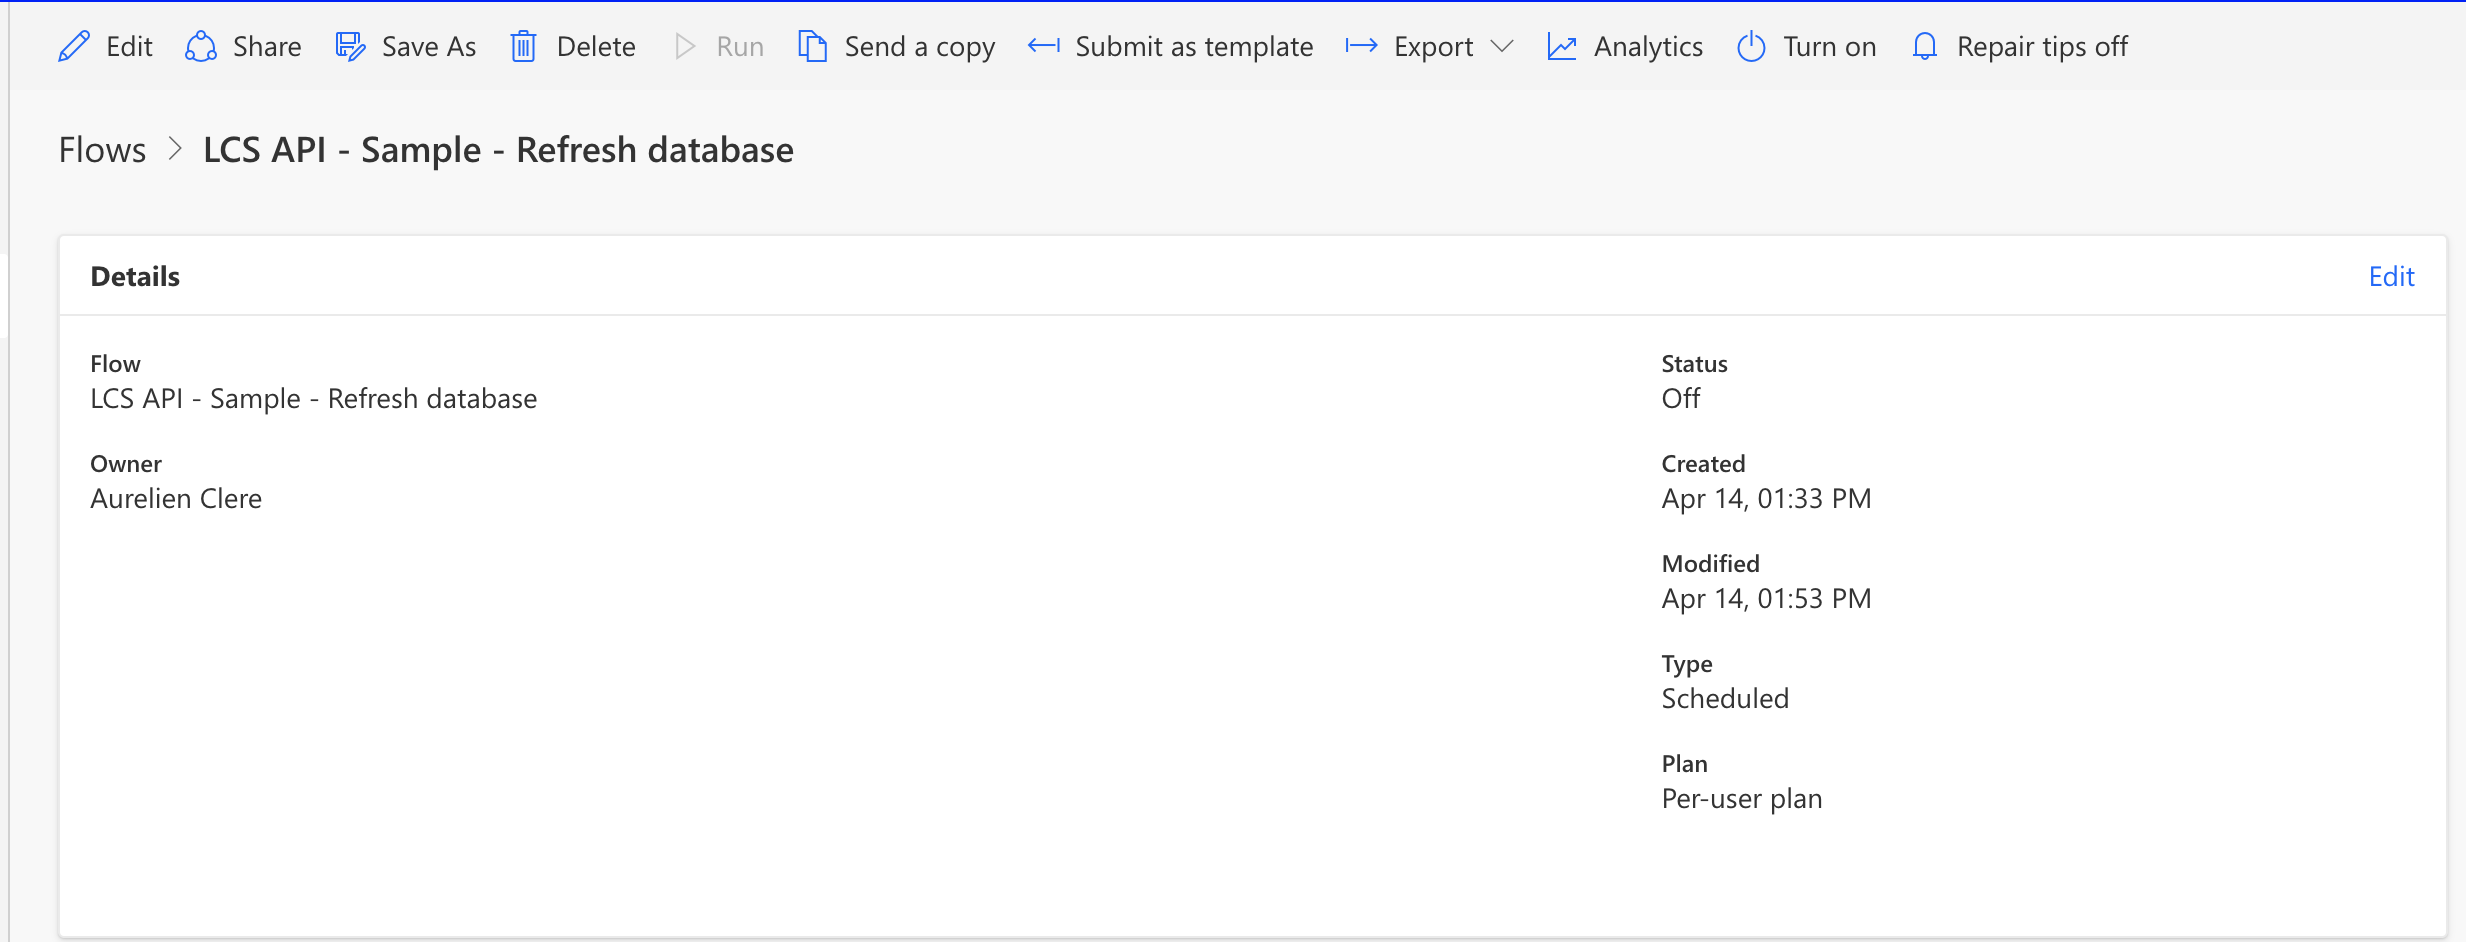Click the Plan value 'Per-user plan'

pyautogui.click(x=1742, y=799)
